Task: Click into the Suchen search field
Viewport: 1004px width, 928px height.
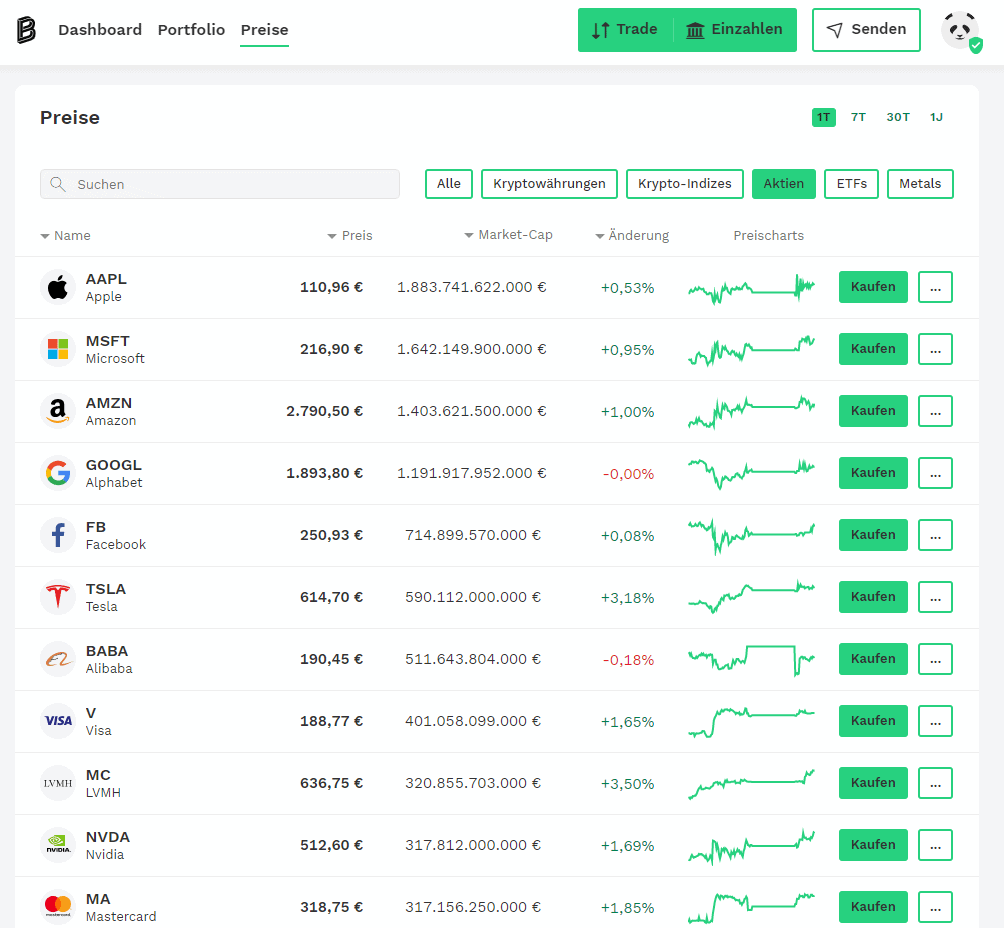Action: click(x=220, y=184)
